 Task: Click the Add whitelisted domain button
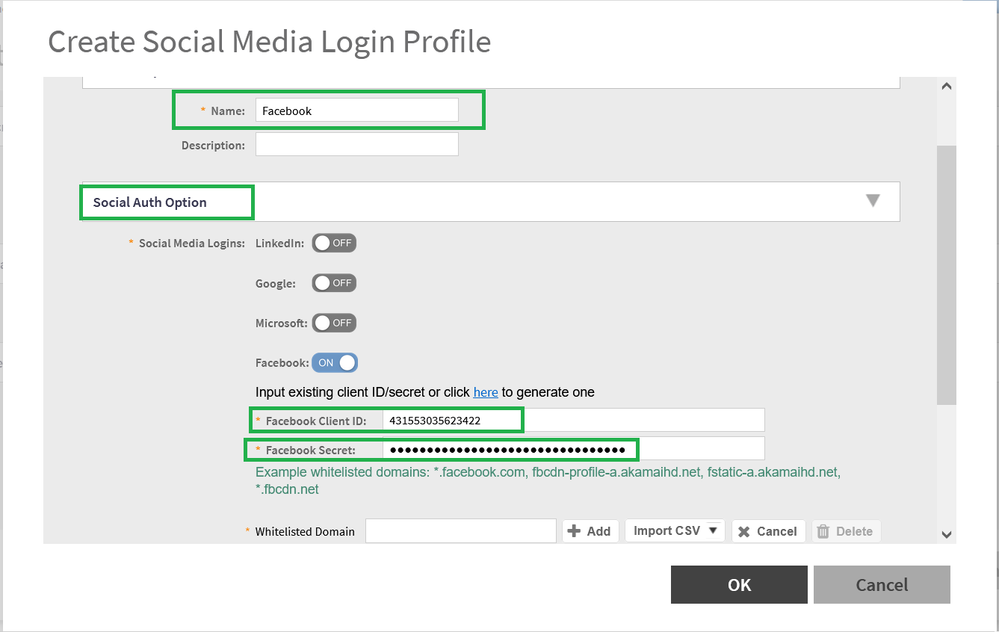[589, 531]
